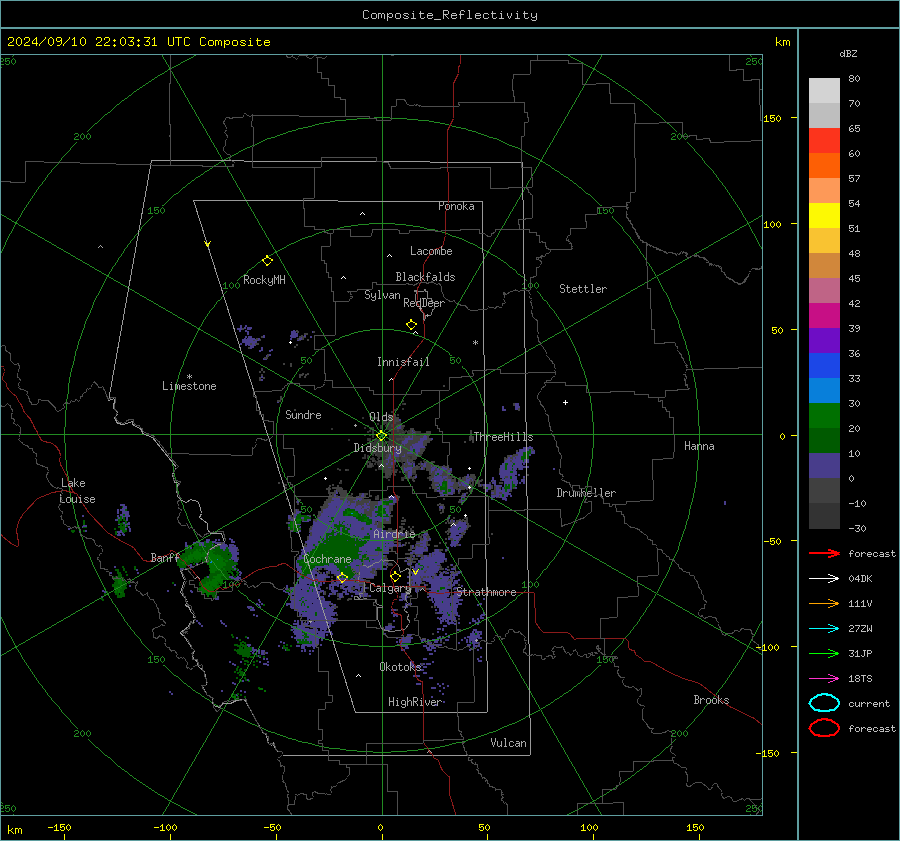Viewport: 900px width, 841px height.
Task: Click the Vulcan town label
Action: (x=508, y=743)
